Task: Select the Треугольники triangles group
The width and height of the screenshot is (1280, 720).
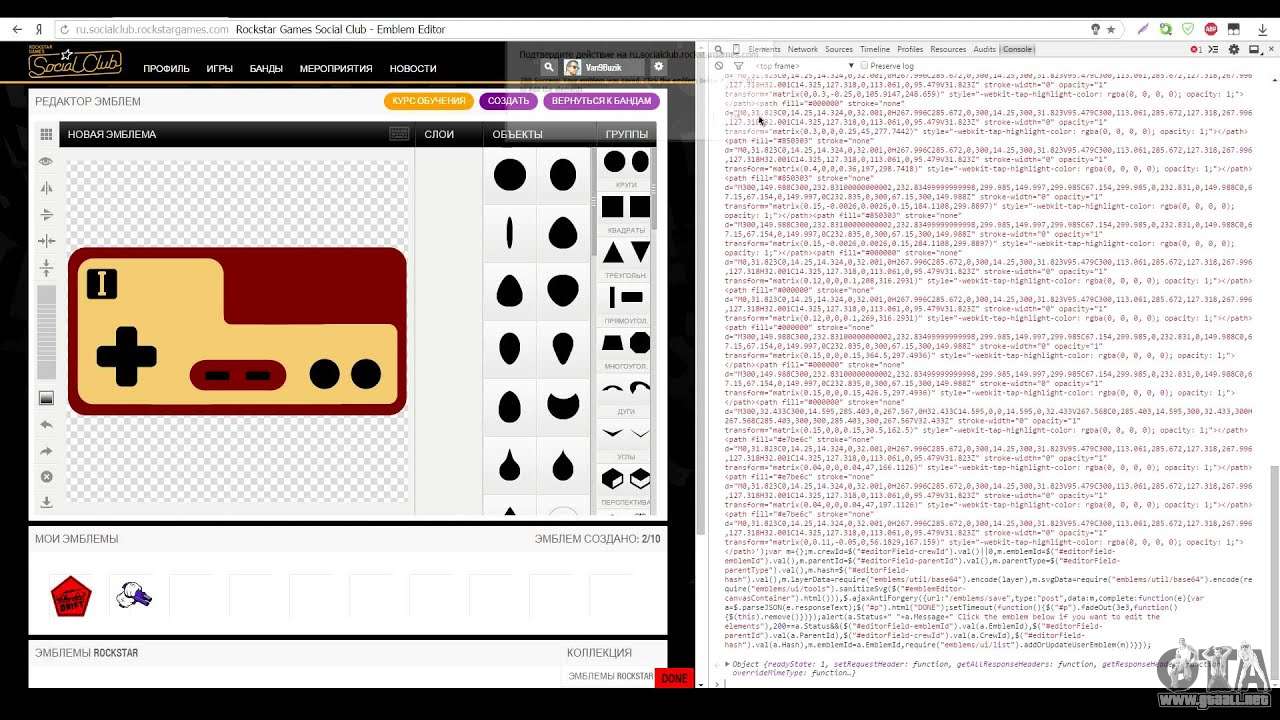Action: coord(627,259)
